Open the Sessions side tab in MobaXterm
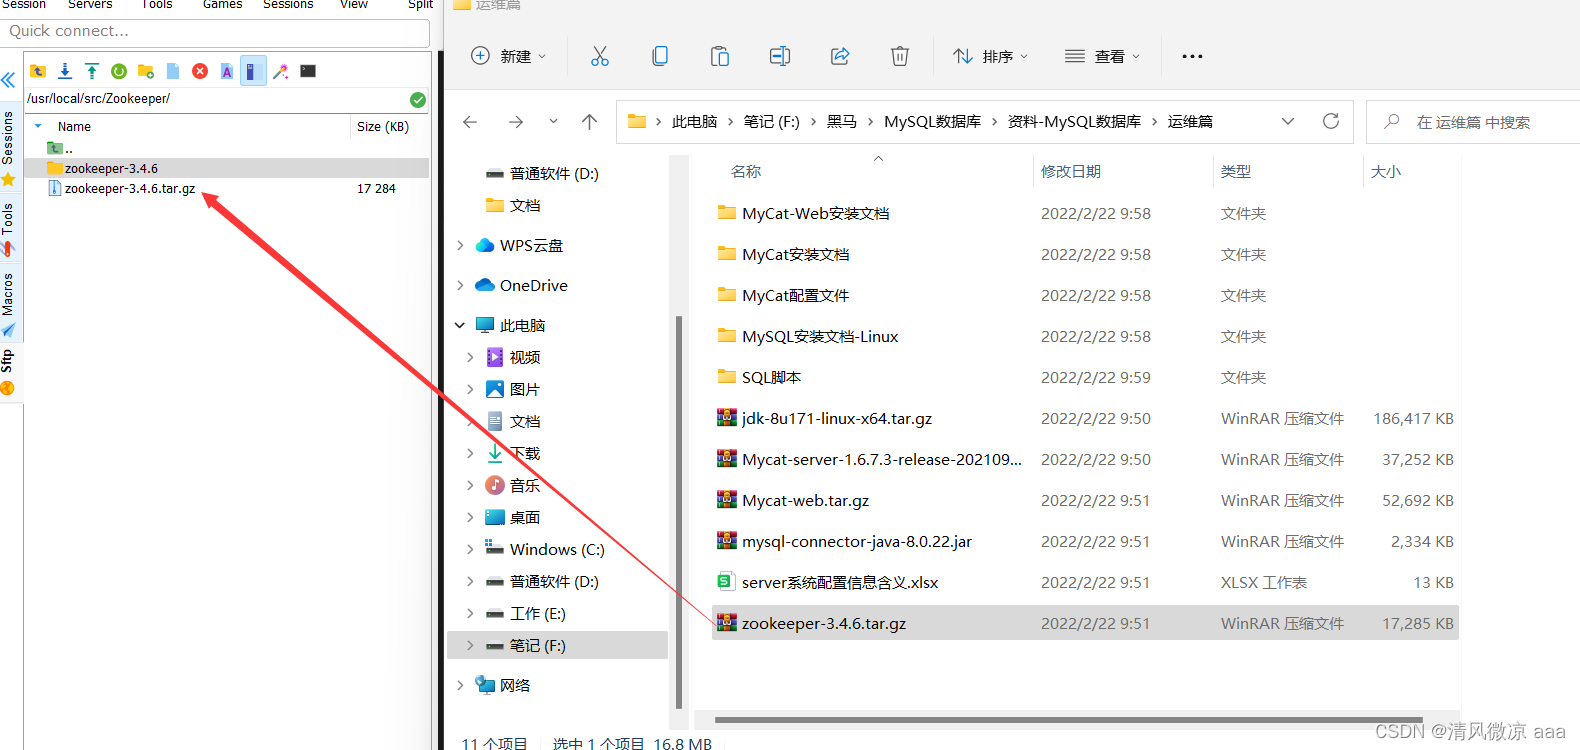 click(x=8, y=146)
